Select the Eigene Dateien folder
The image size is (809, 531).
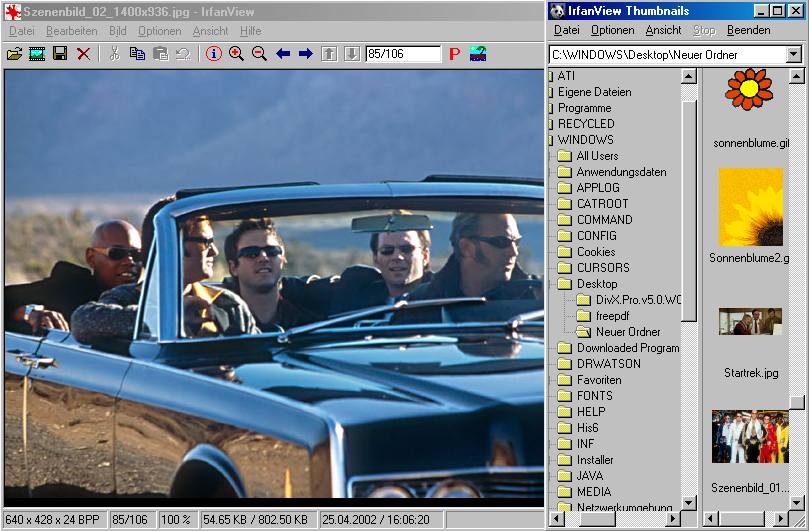pos(594,92)
